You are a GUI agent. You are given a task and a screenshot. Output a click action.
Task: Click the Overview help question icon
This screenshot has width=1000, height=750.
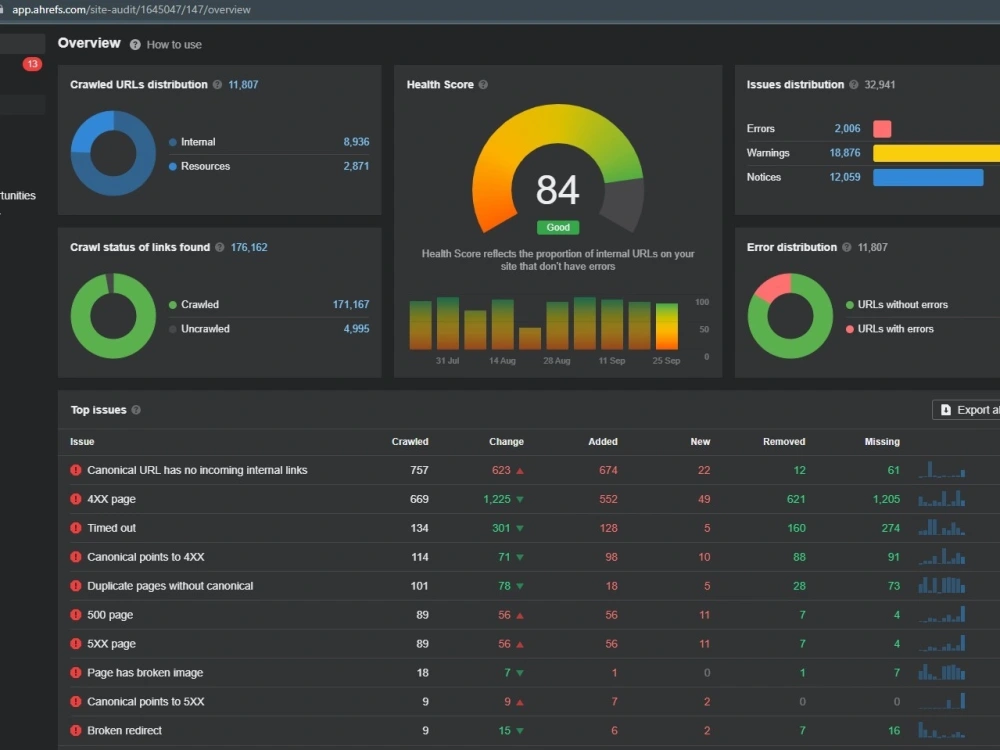[x=135, y=45]
